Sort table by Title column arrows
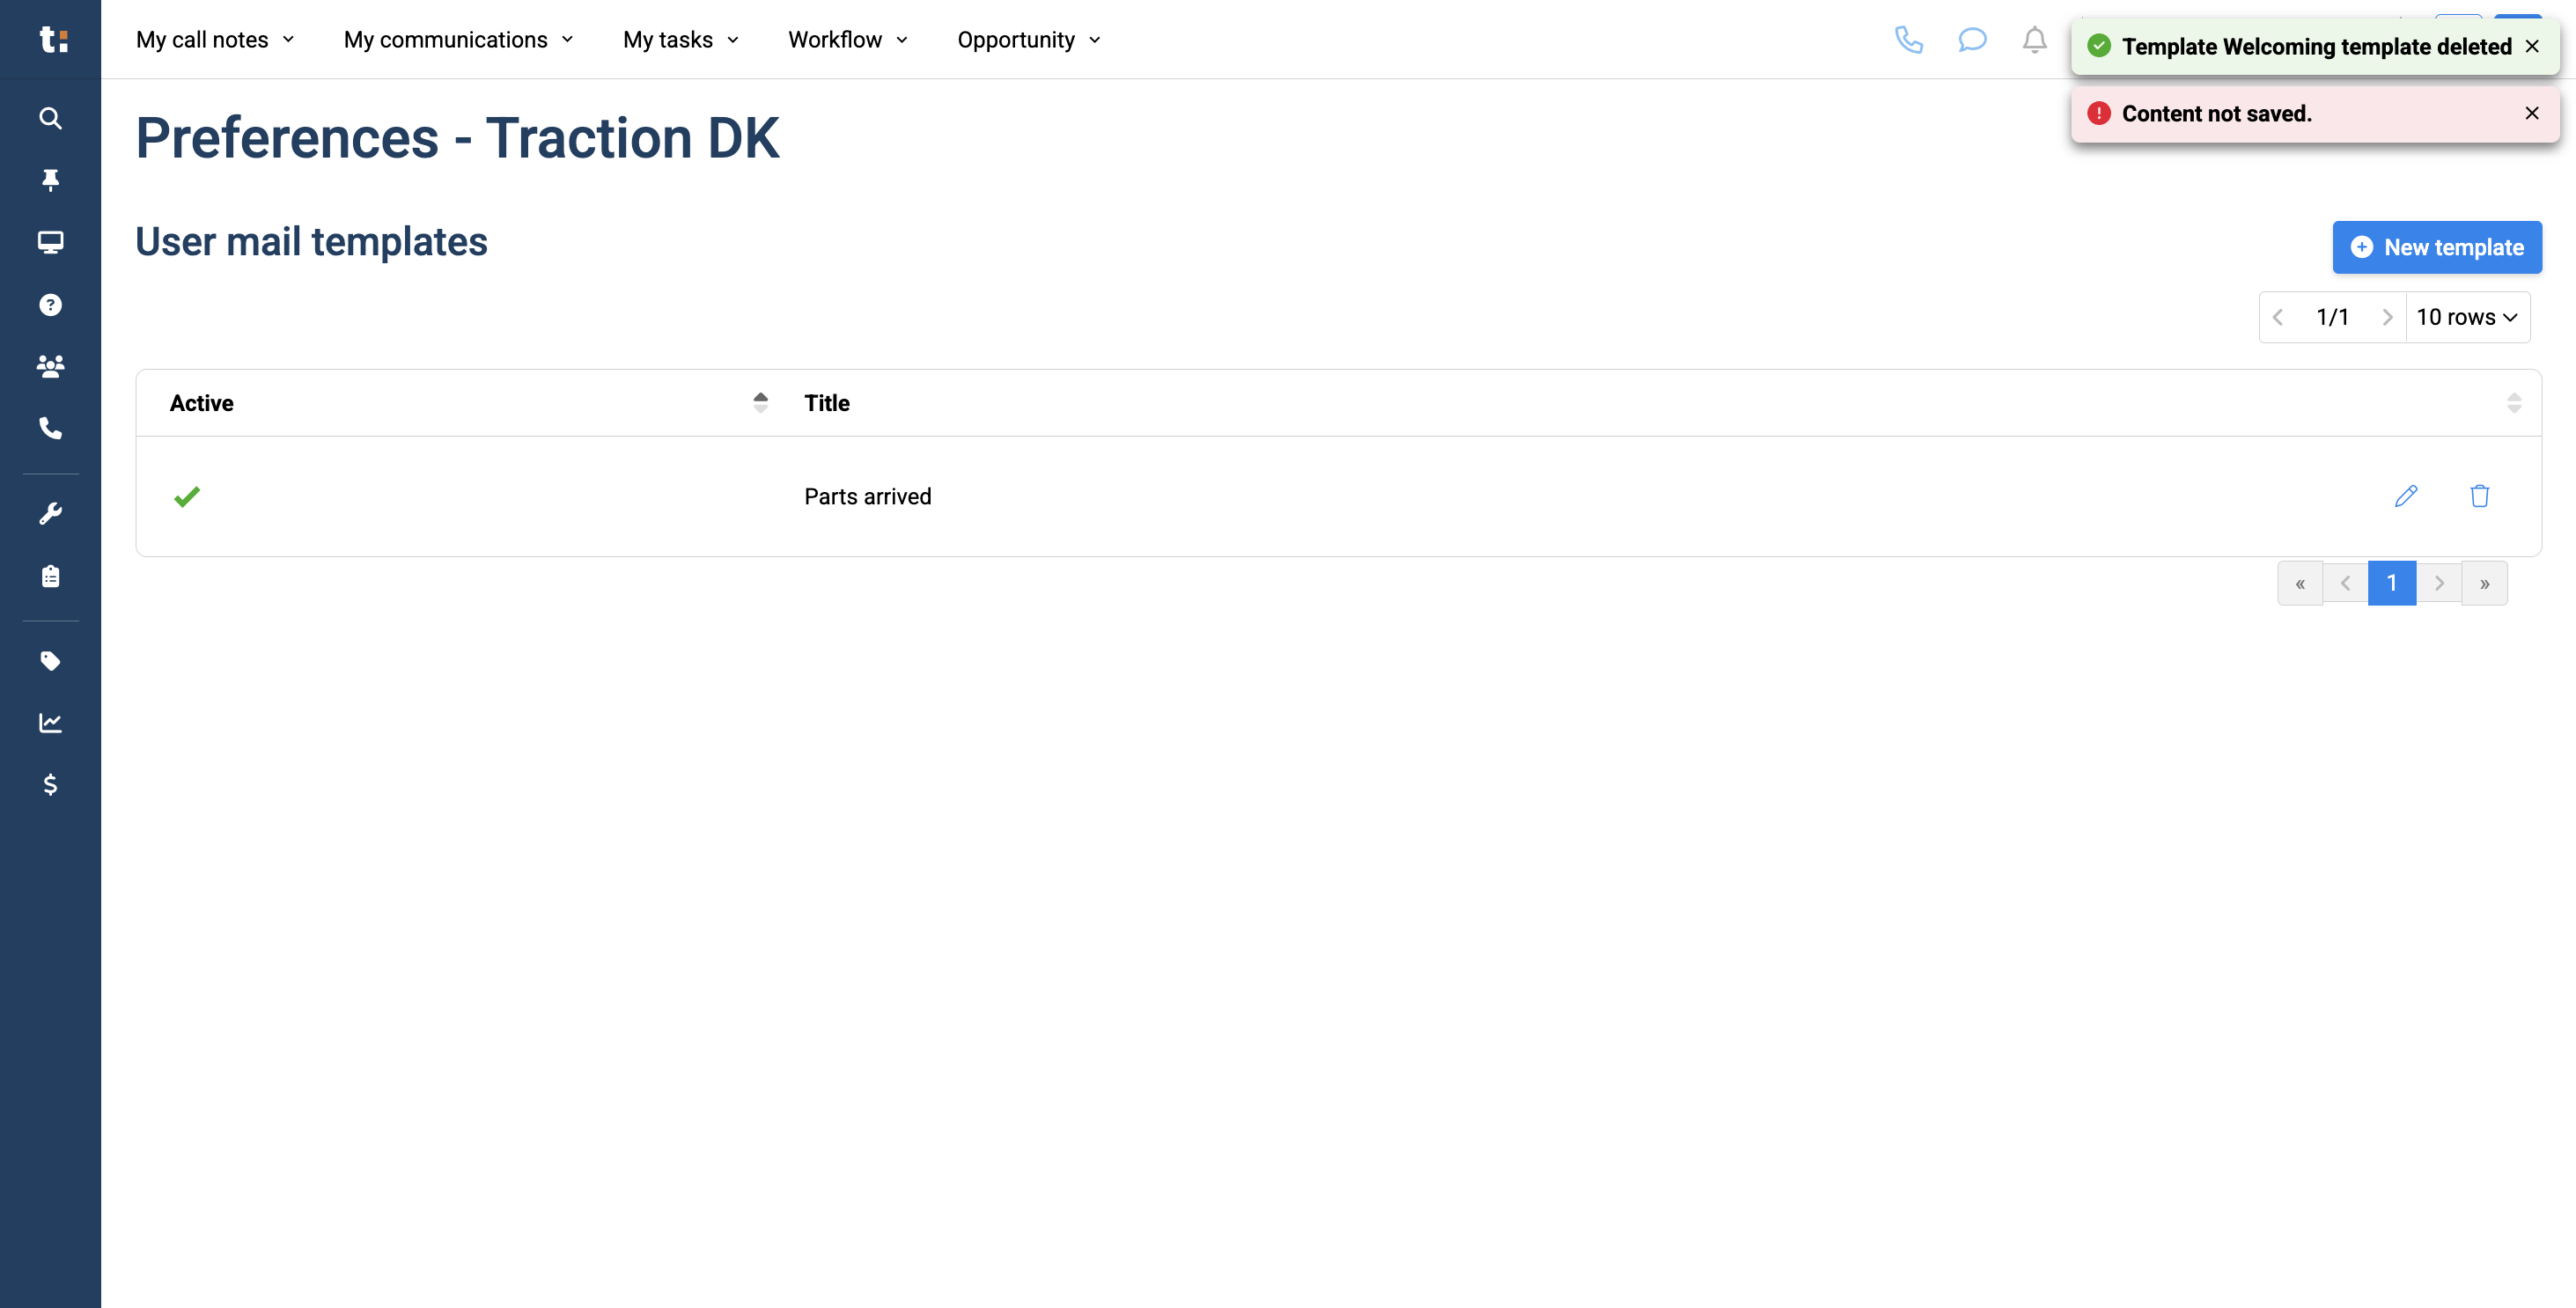This screenshot has height=1308, width=2576. pyautogui.click(x=2513, y=403)
